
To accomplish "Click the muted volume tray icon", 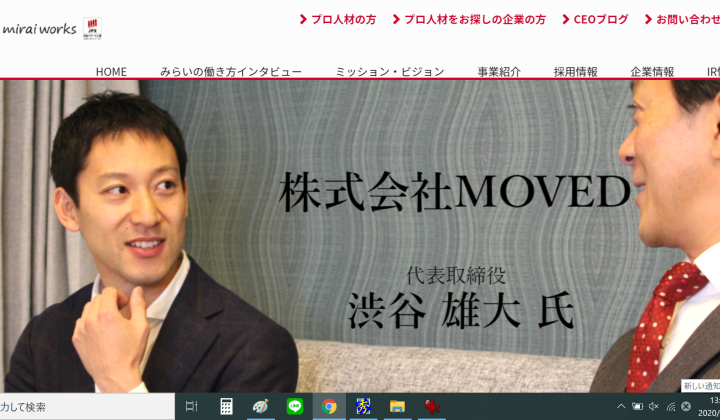I will click(x=654, y=406).
